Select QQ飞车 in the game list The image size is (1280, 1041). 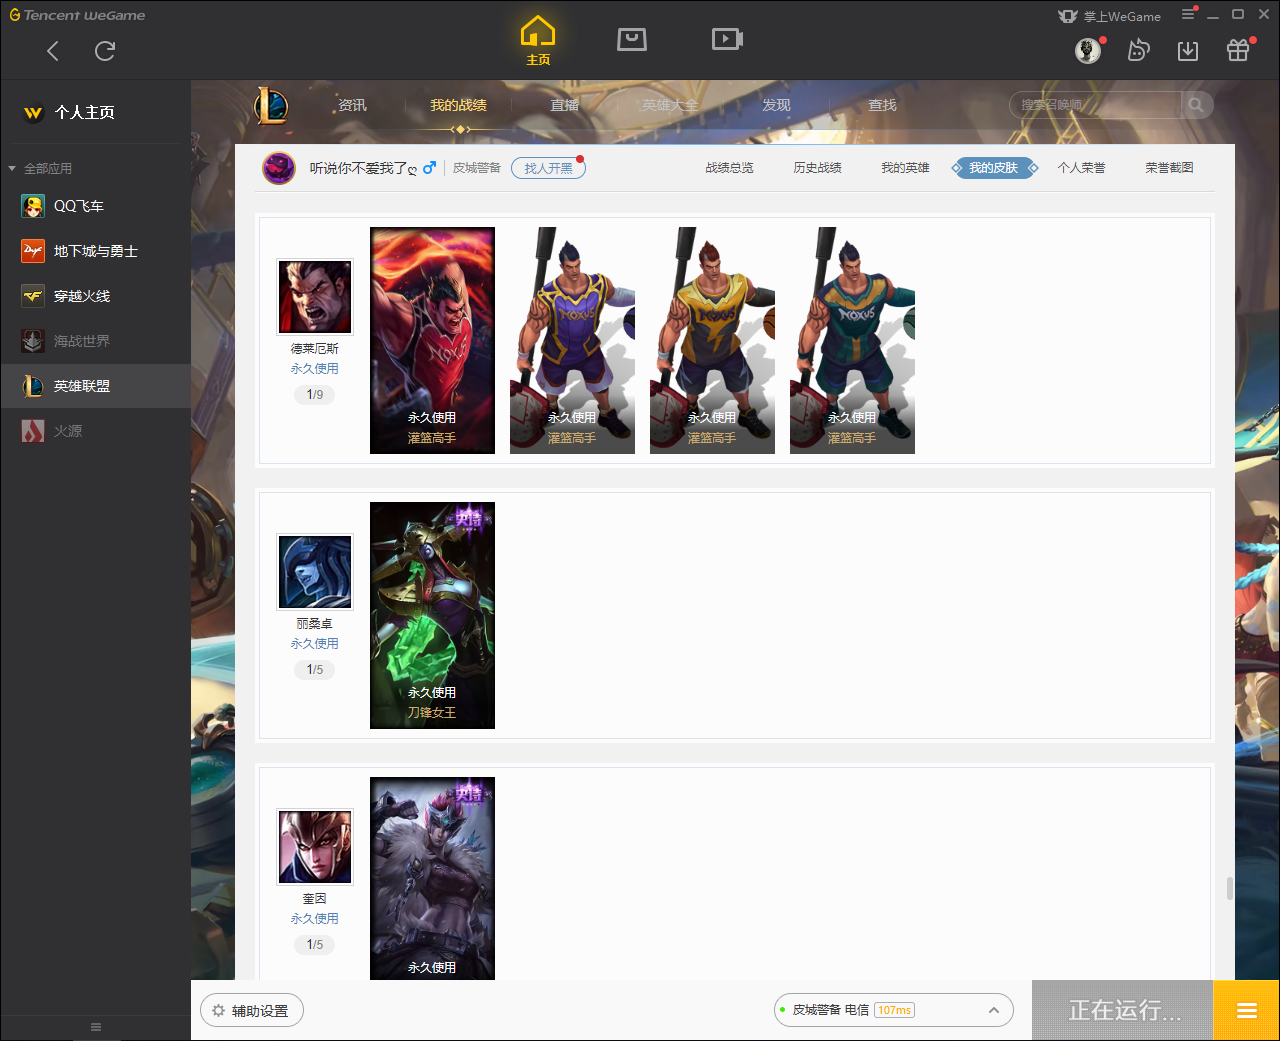(95, 206)
